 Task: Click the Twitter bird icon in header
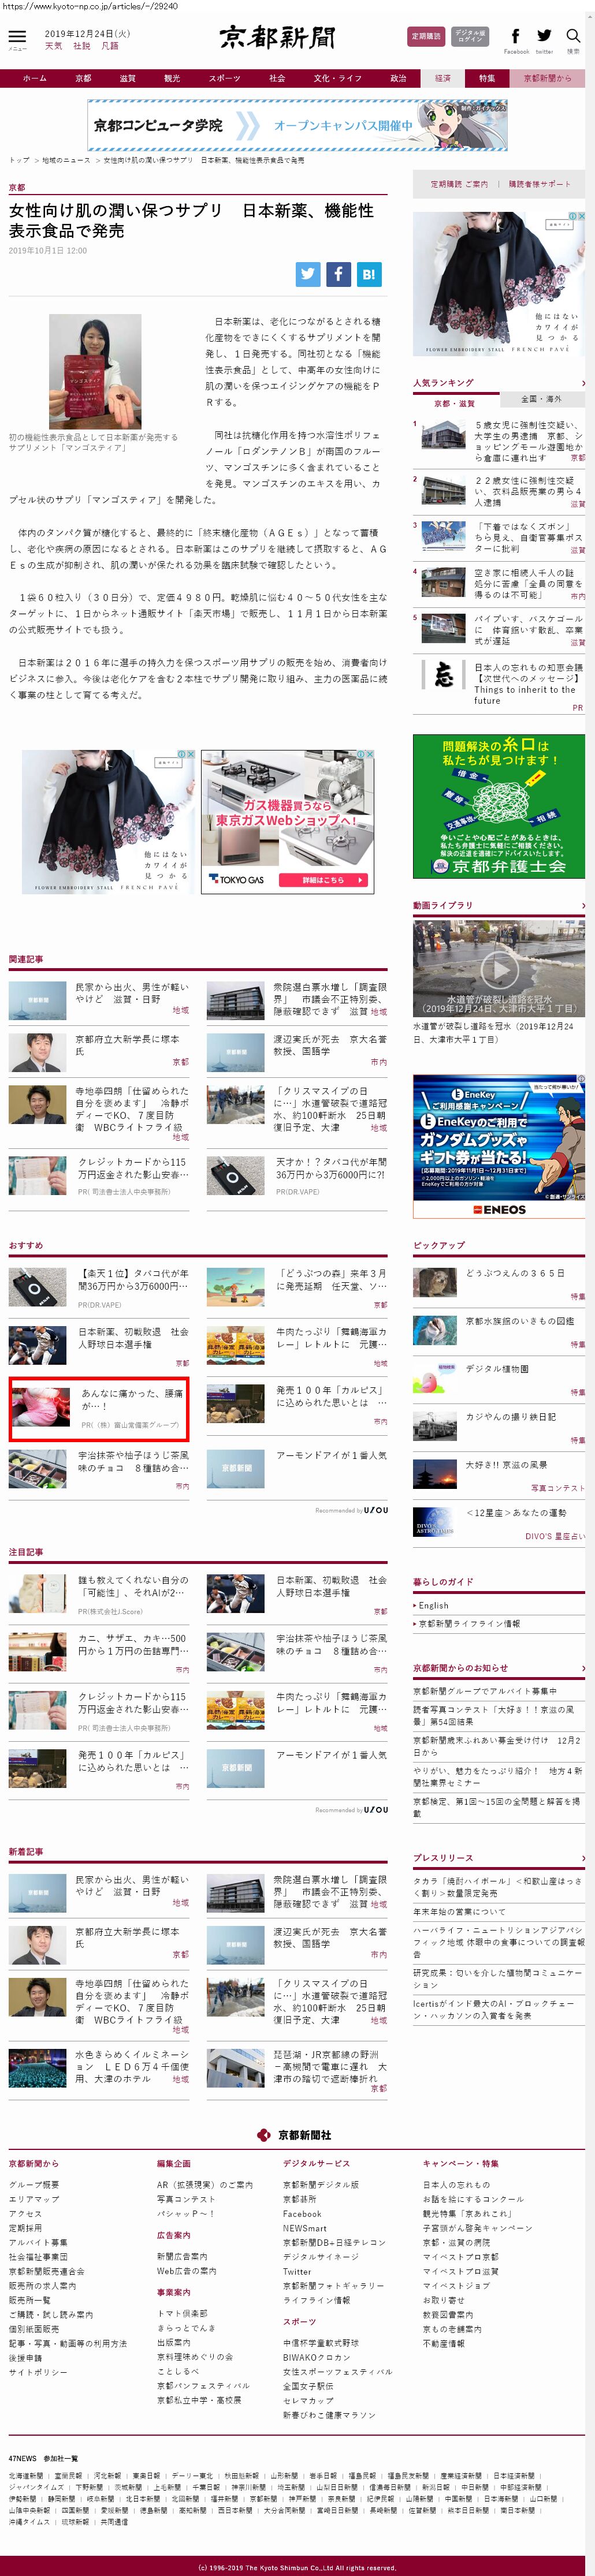(544, 37)
